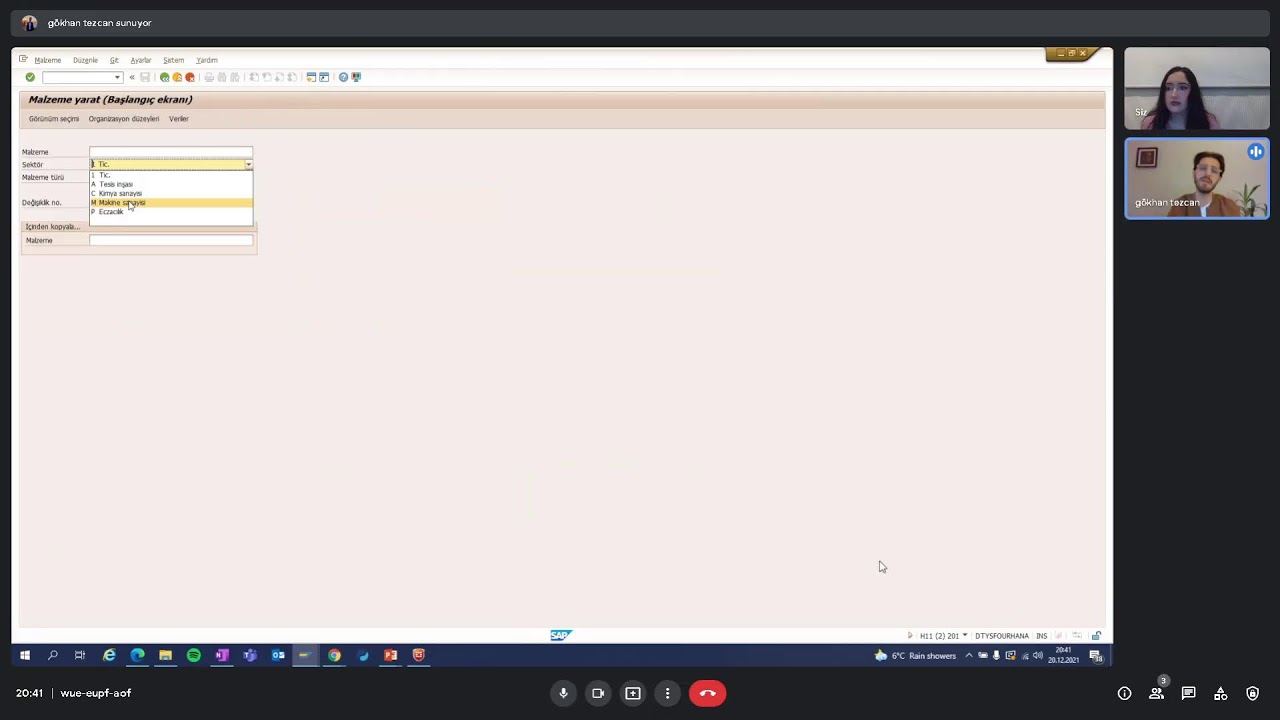The image size is (1280, 720).
Task: Click the orange Exit icon in SAP toolbar
Action: tap(177, 77)
